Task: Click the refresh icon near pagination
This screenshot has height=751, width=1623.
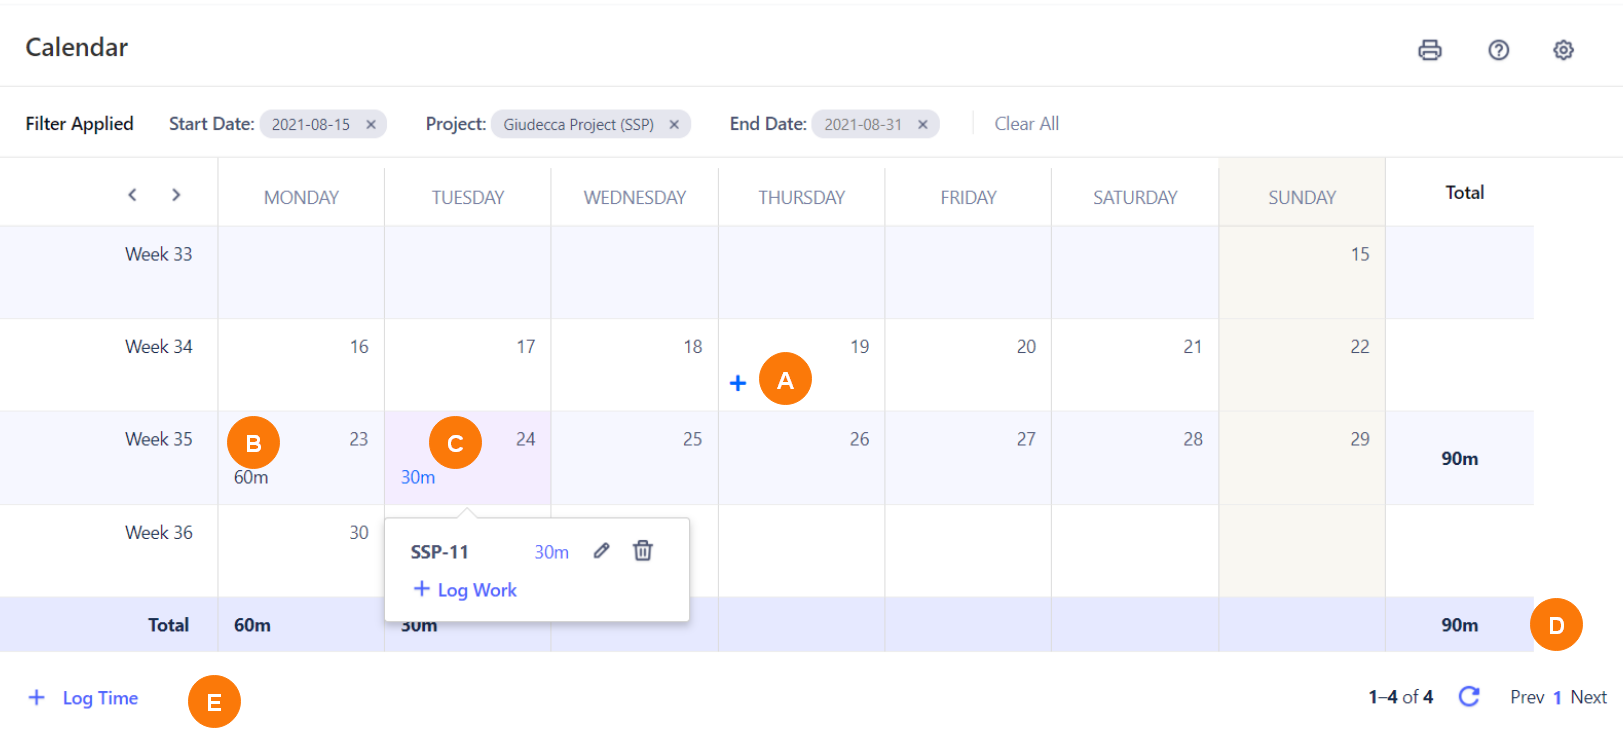Action: (1468, 696)
